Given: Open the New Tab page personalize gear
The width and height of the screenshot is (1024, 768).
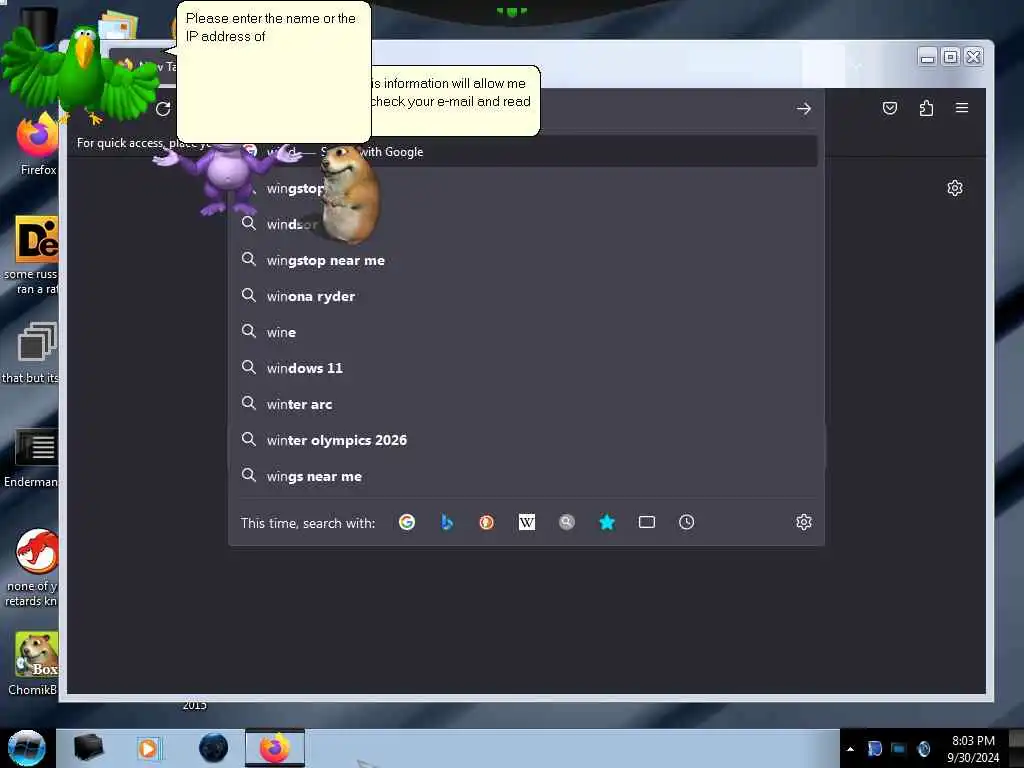Looking at the screenshot, I should (x=955, y=189).
